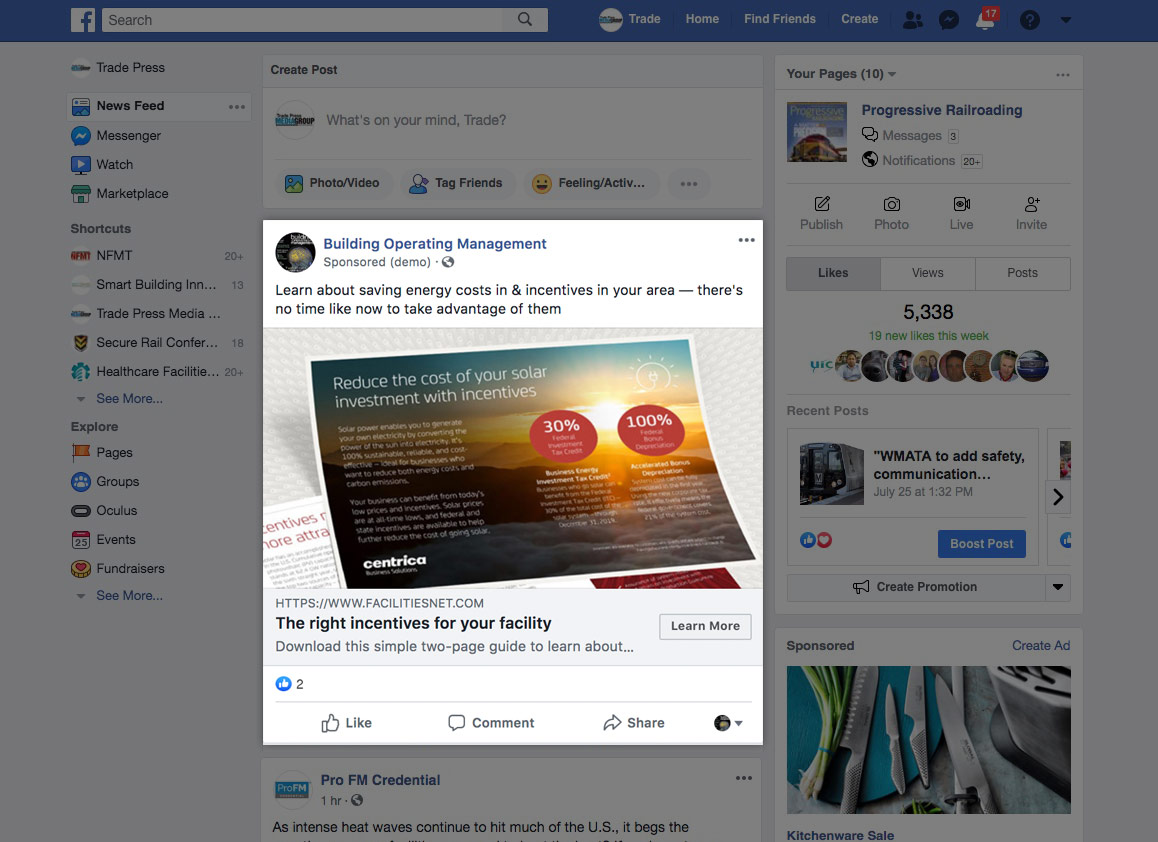Switch to Likes tab
The image size is (1158, 842).
(833, 273)
